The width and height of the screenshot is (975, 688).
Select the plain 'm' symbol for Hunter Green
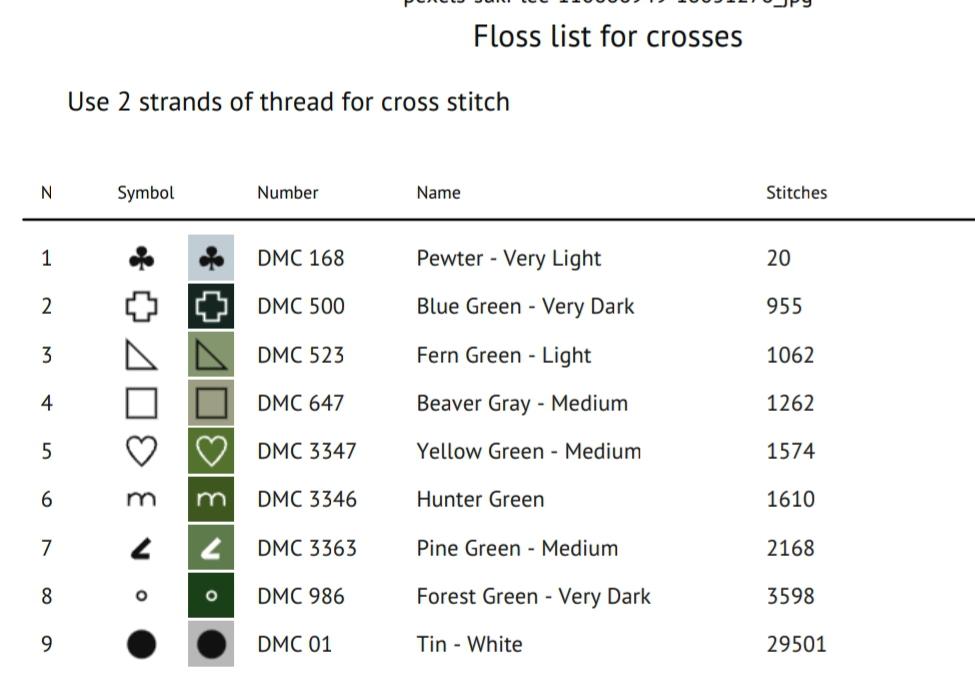pyautogui.click(x=141, y=500)
